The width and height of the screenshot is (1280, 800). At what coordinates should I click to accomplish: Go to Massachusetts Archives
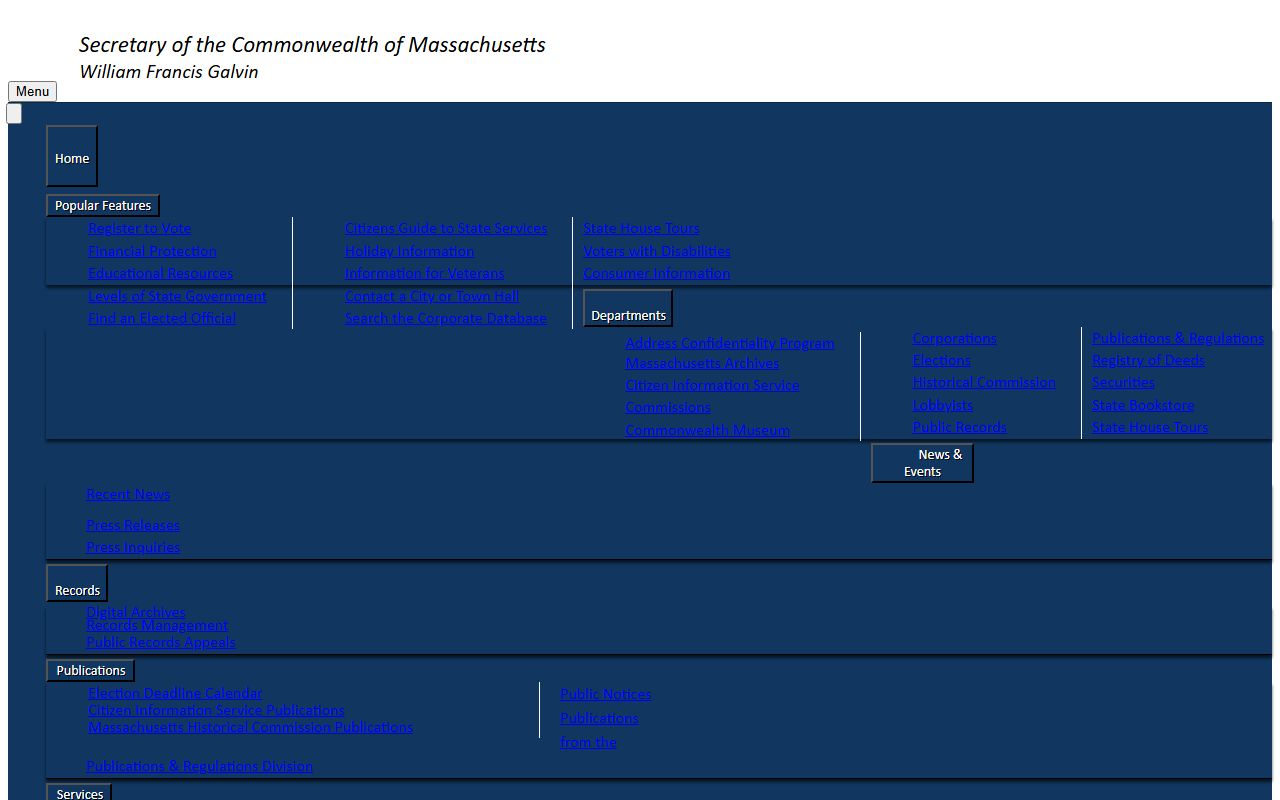[x=702, y=363]
